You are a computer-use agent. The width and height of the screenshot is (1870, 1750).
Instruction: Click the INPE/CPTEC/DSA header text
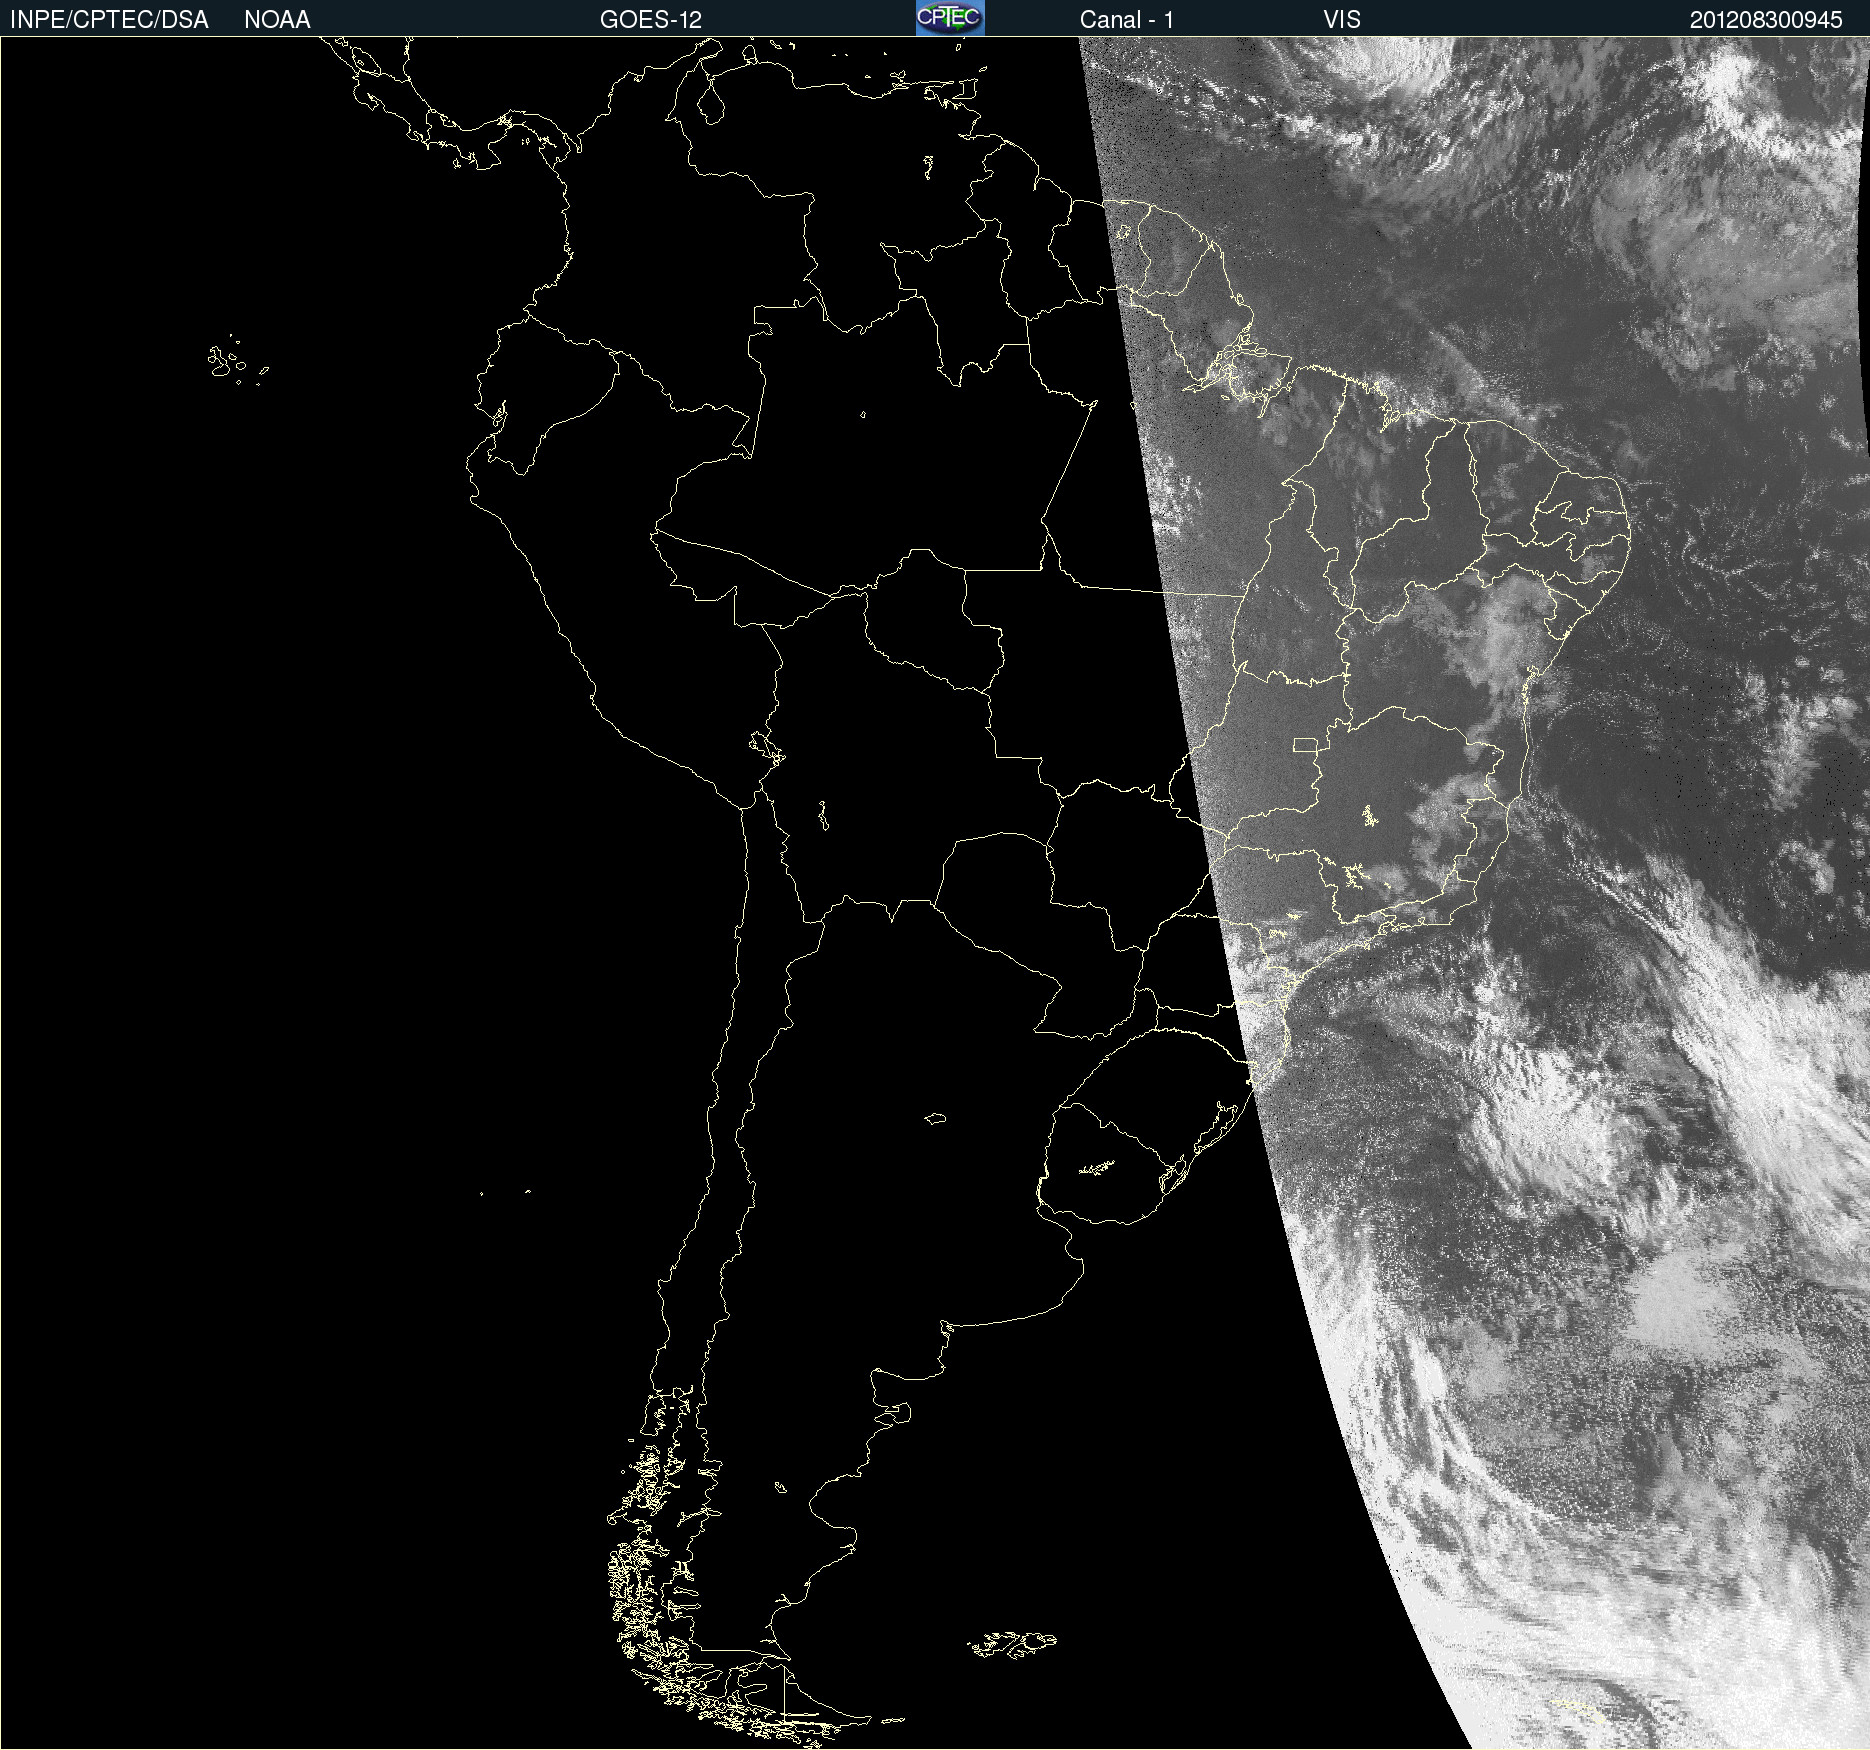(x=109, y=20)
